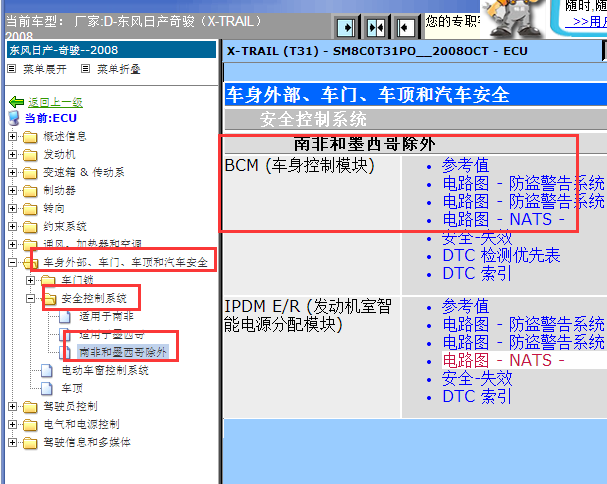The height and width of the screenshot is (484, 607).
Task: Click the green back arrow icon
Action: click(16, 102)
